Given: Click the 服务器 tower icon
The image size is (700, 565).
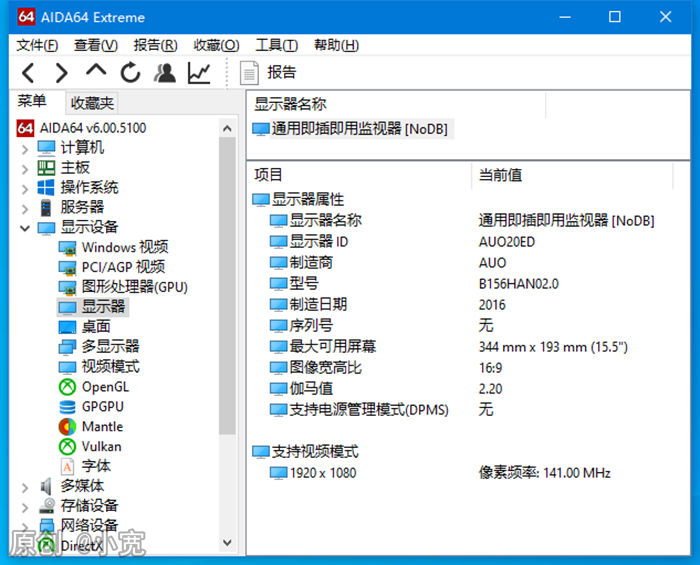Looking at the screenshot, I should (46, 208).
